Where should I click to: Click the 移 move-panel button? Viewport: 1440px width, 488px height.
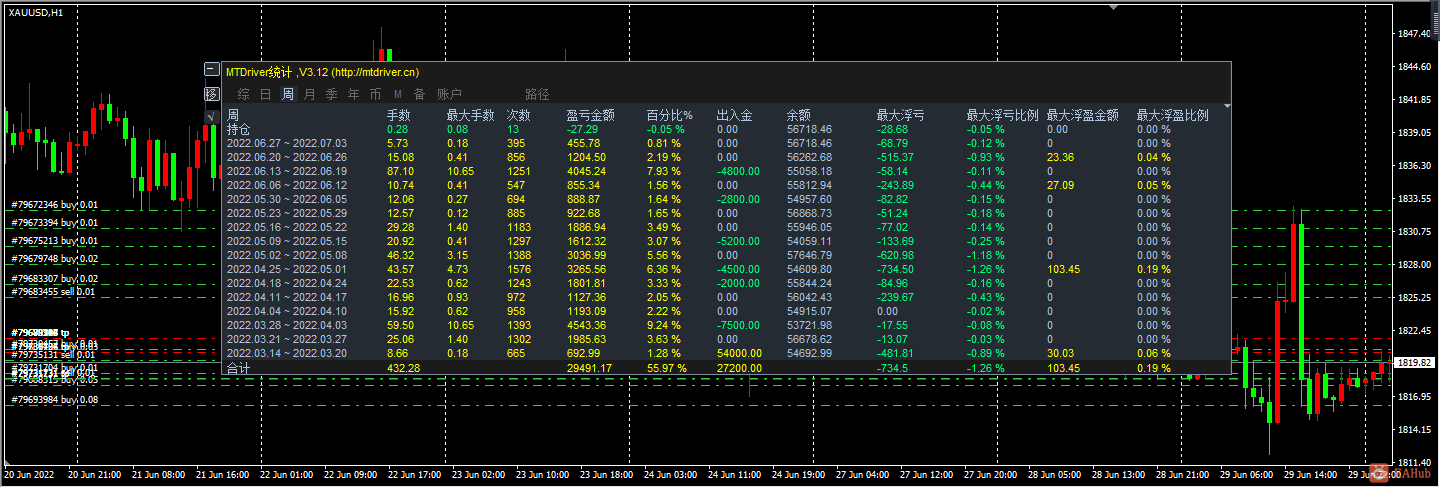[x=211, y=94]
